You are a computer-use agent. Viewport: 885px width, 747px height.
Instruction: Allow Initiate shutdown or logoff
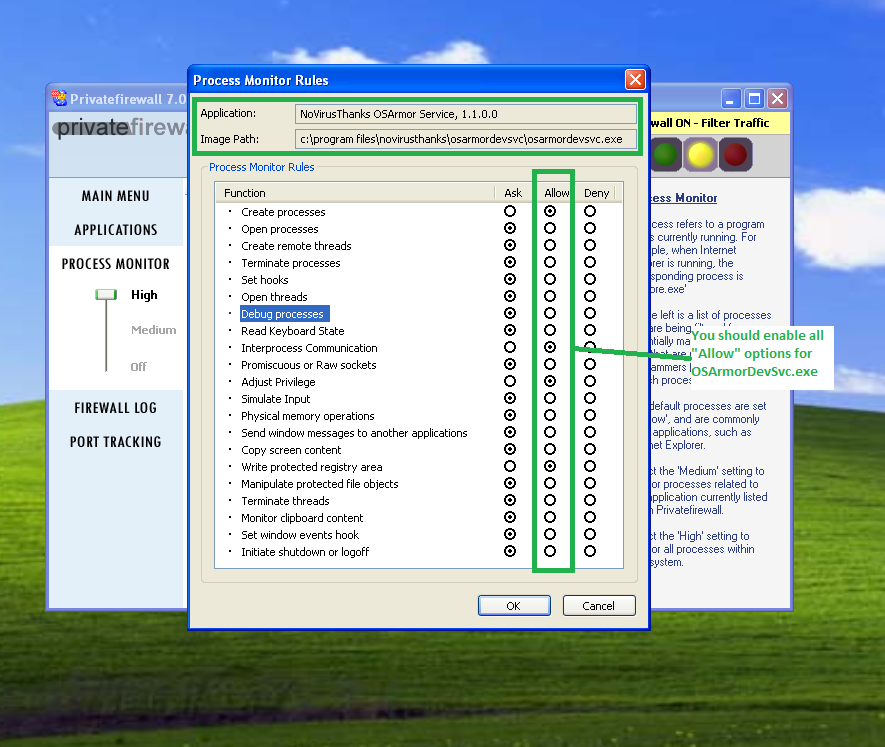point(550,551)
